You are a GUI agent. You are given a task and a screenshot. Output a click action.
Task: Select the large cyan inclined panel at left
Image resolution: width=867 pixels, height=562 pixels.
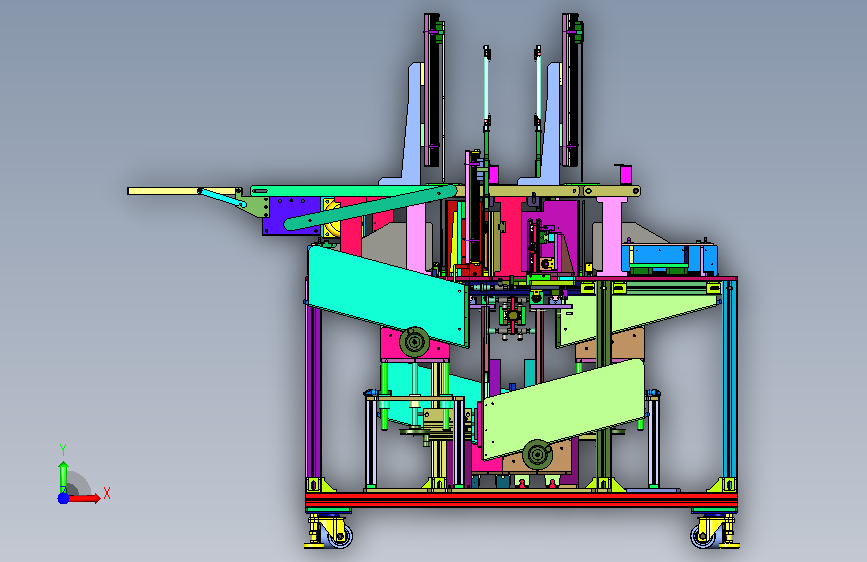(x=388, y=295)
